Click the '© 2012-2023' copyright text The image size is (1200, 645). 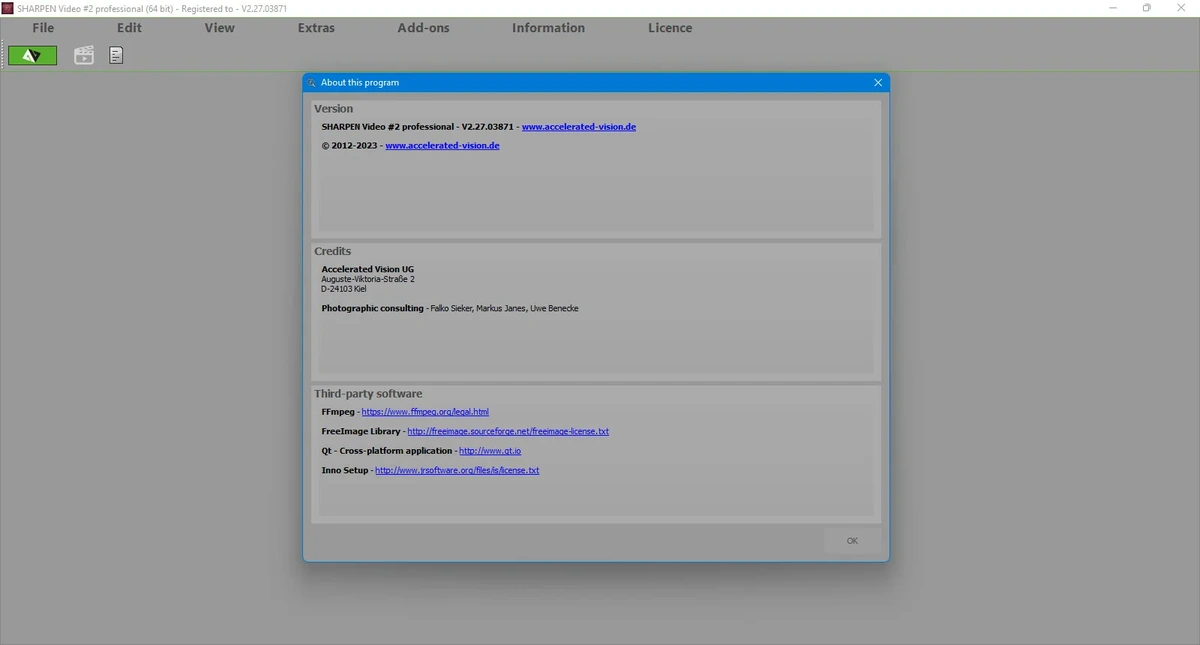tap(349, 146)
